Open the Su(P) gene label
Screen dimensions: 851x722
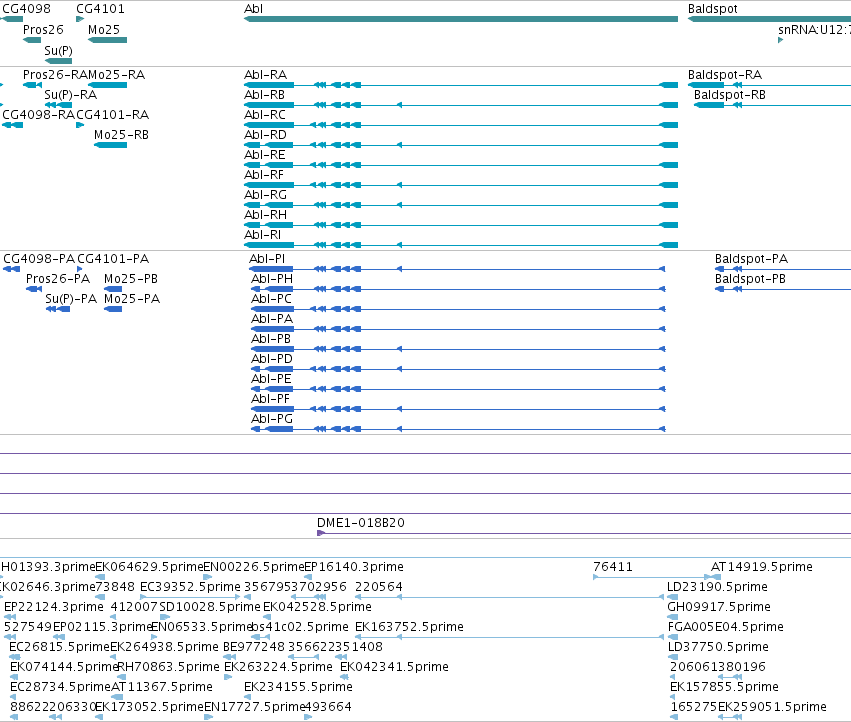coord(58,50)
